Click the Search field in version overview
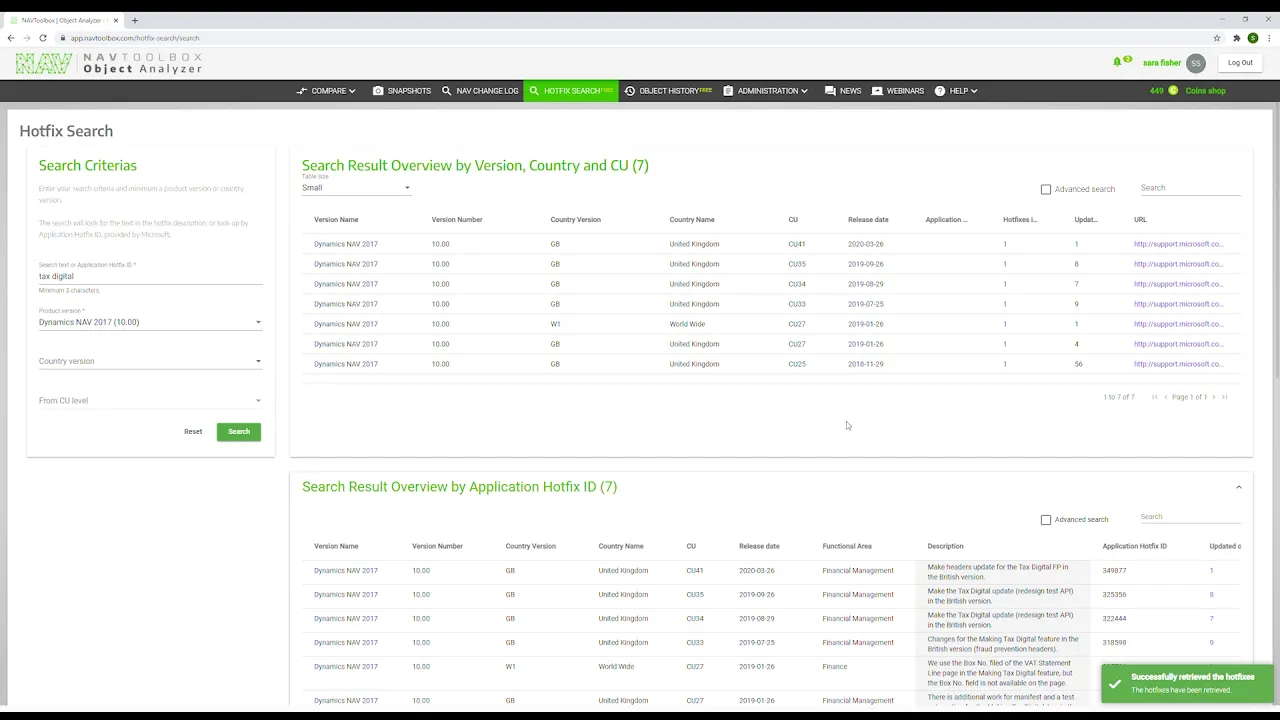This screenshot has width=1280, height=720. [x=1190, y=188]
